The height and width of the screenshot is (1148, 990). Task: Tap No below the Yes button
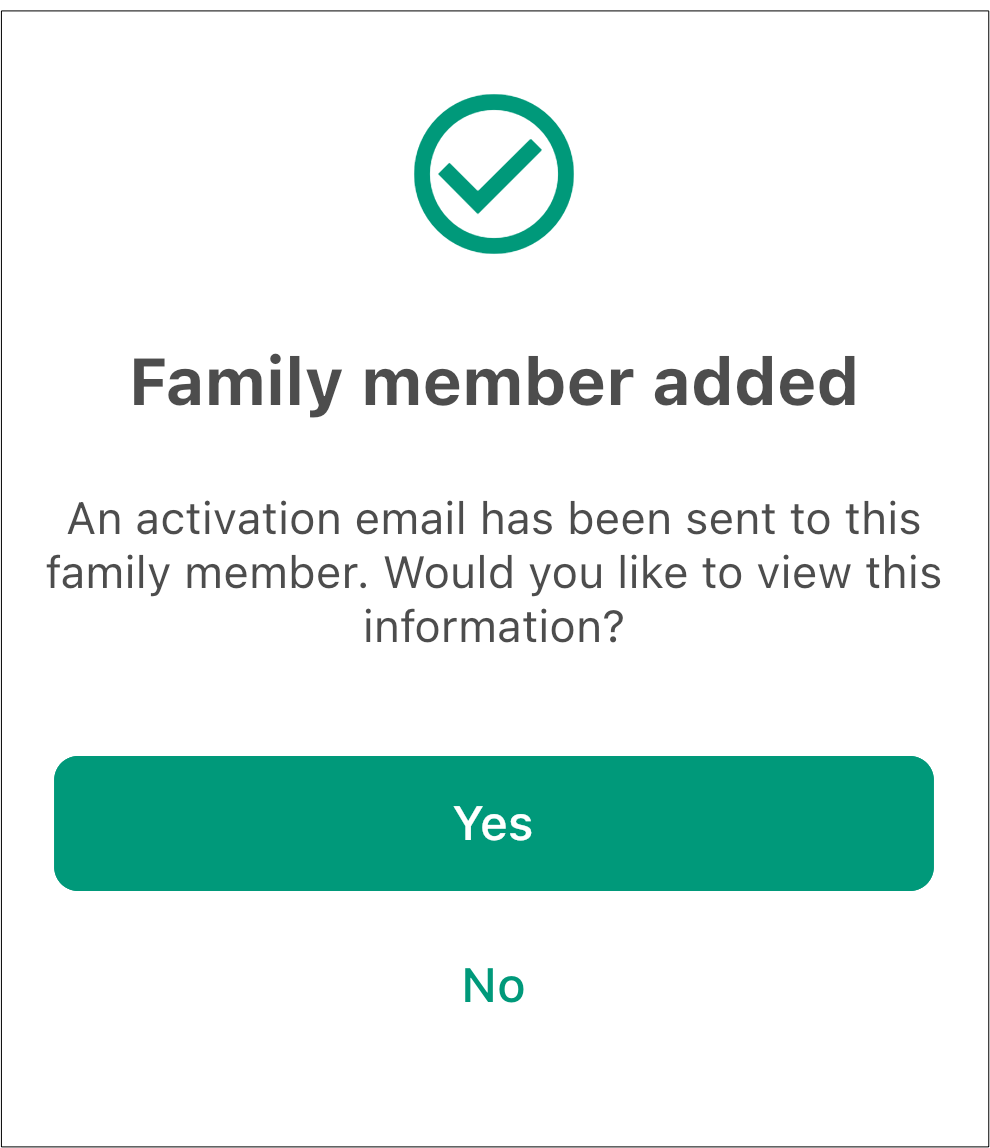click(x=494, y=985)
